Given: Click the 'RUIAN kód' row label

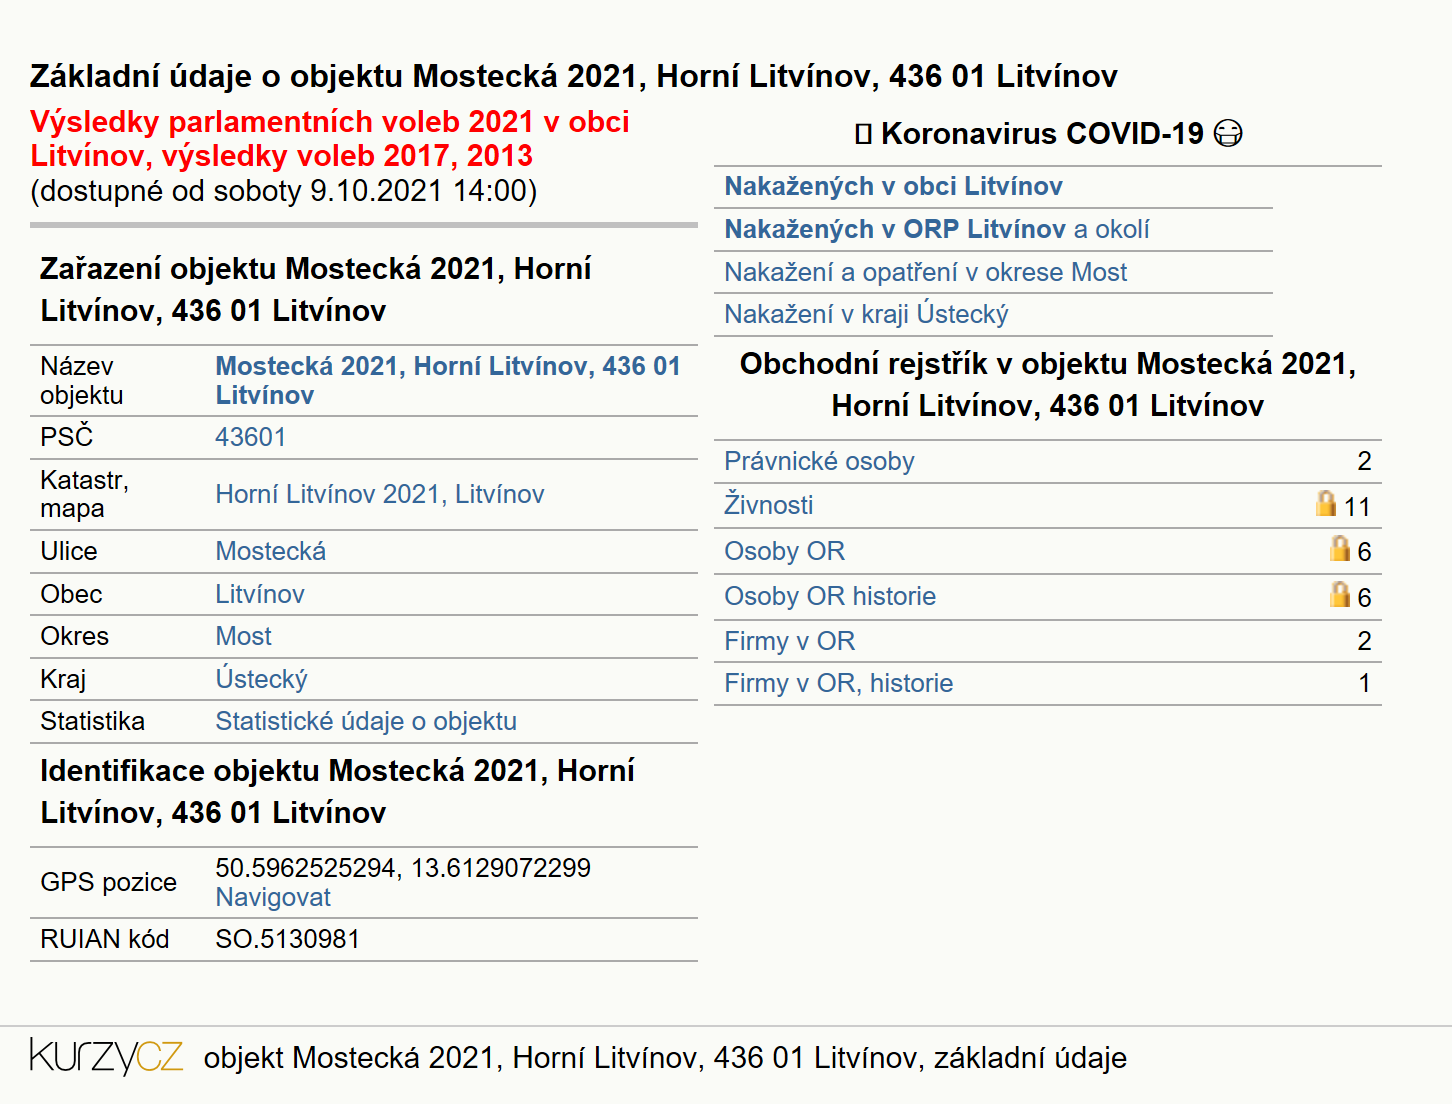Looking at the screenshot, I should (x=105, y=939).
